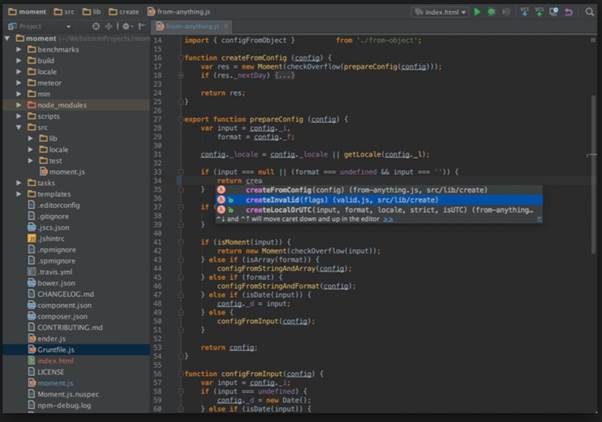Expand the lib folder under src
Viewport: 602px width, 422px height.
point(30,138)
